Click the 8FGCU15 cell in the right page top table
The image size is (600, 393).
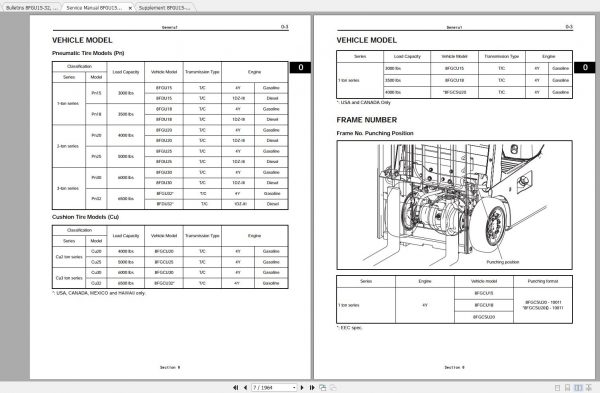[454, 68]
